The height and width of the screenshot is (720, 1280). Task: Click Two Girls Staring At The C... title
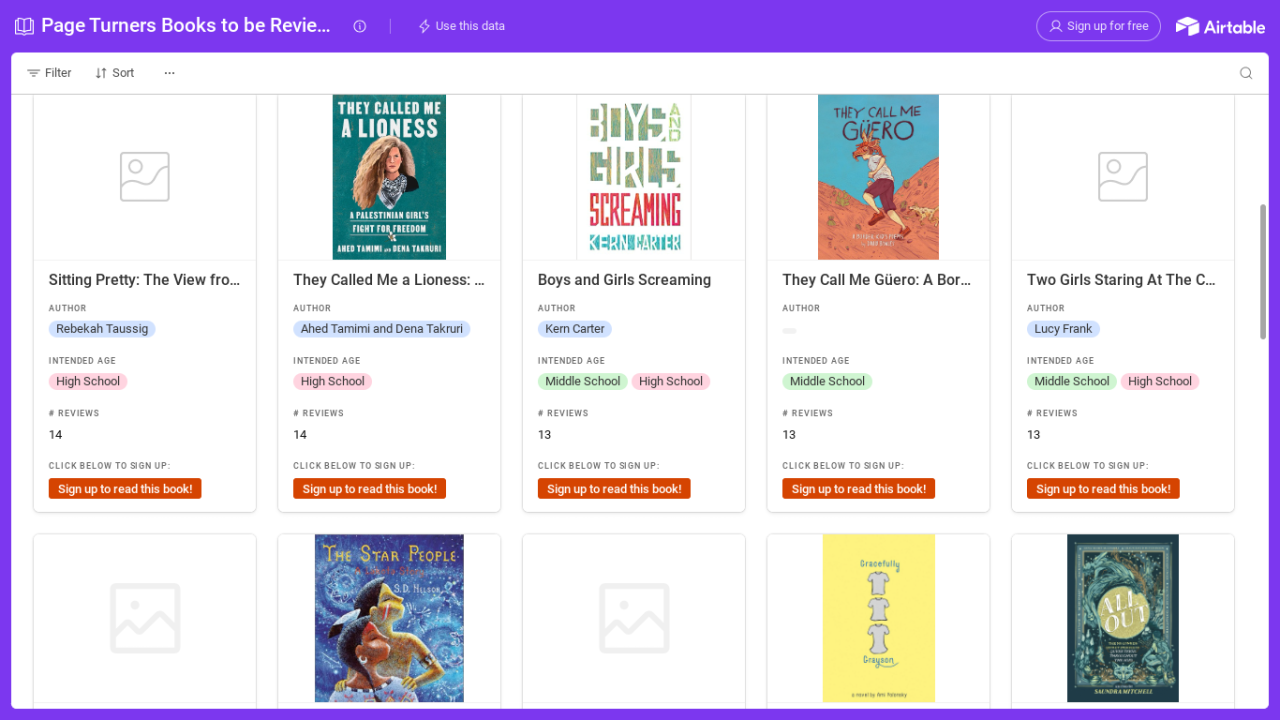tap(1122, 280)
